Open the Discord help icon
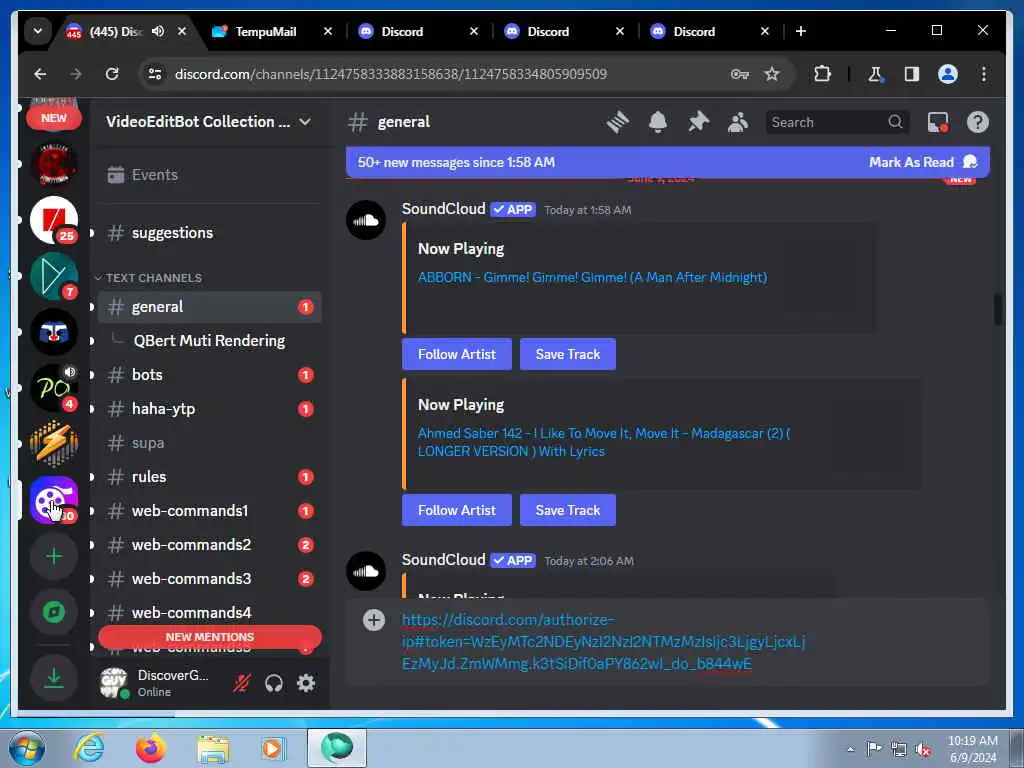The width and height of the screenshot is (1024, 768). point(978,122)
